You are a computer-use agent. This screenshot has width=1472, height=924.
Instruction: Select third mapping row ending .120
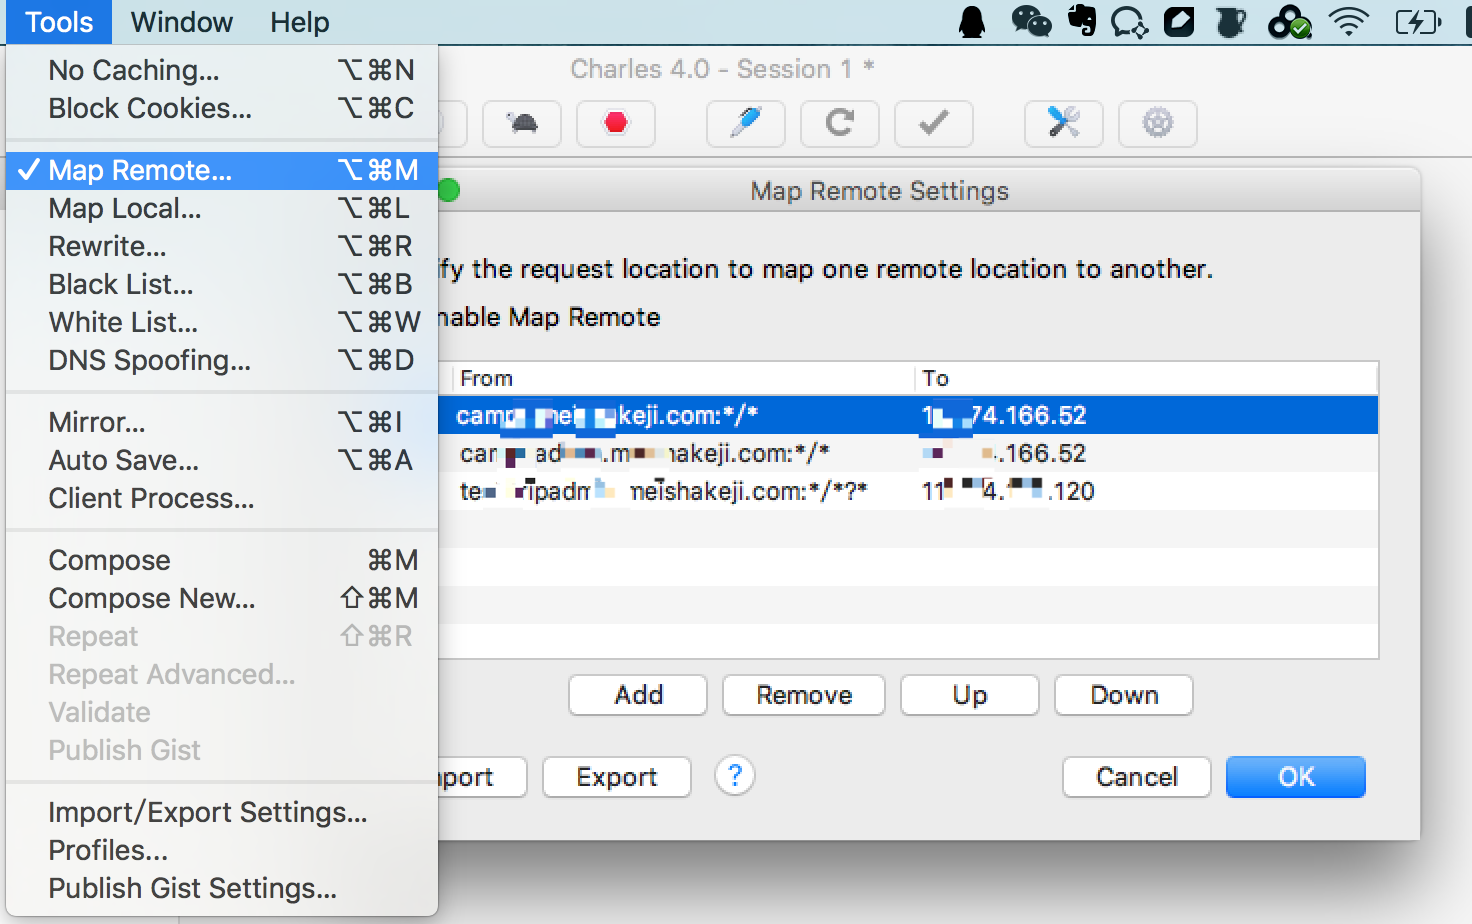click(x=908, y=491)
